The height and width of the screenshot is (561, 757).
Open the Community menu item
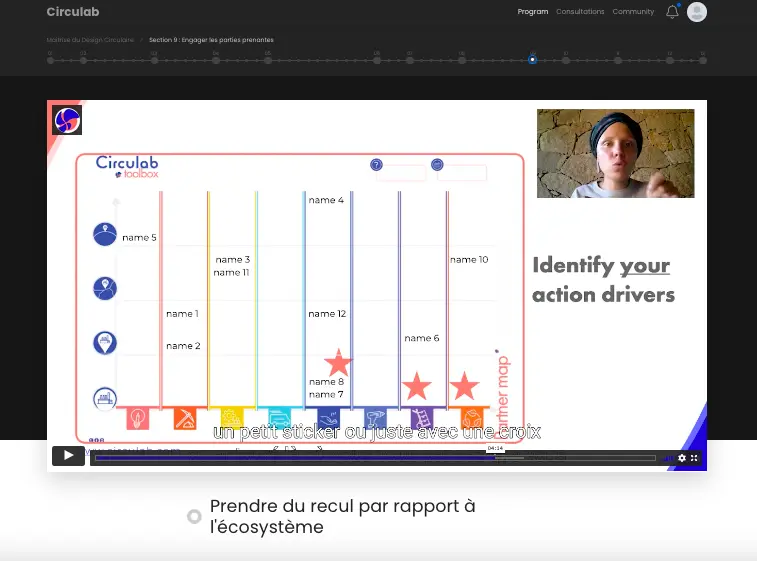[x=633, y=12]
